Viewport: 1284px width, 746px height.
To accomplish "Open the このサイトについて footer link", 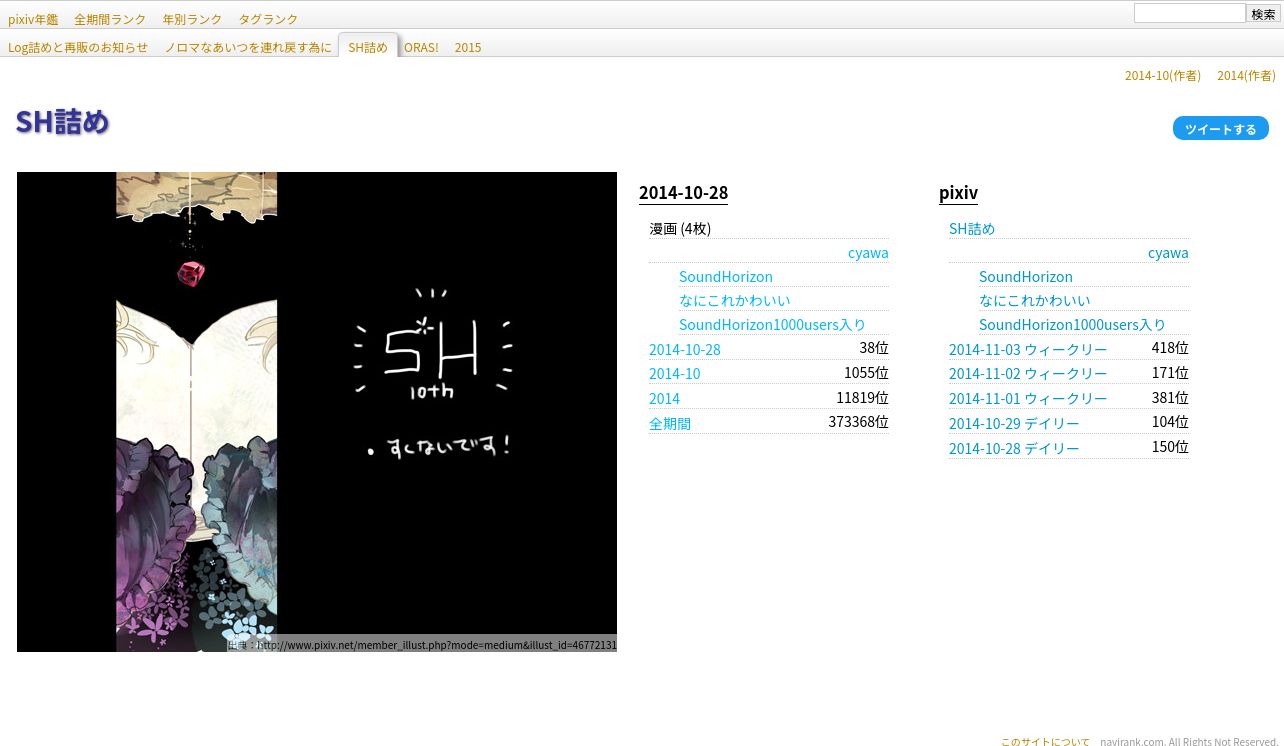I will click(1045, 741).
